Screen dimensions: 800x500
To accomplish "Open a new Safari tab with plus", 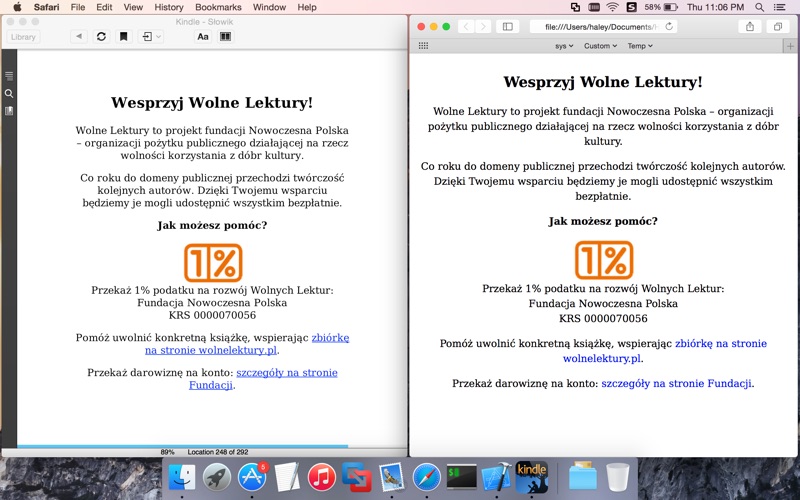I will (x=790, y=46).
